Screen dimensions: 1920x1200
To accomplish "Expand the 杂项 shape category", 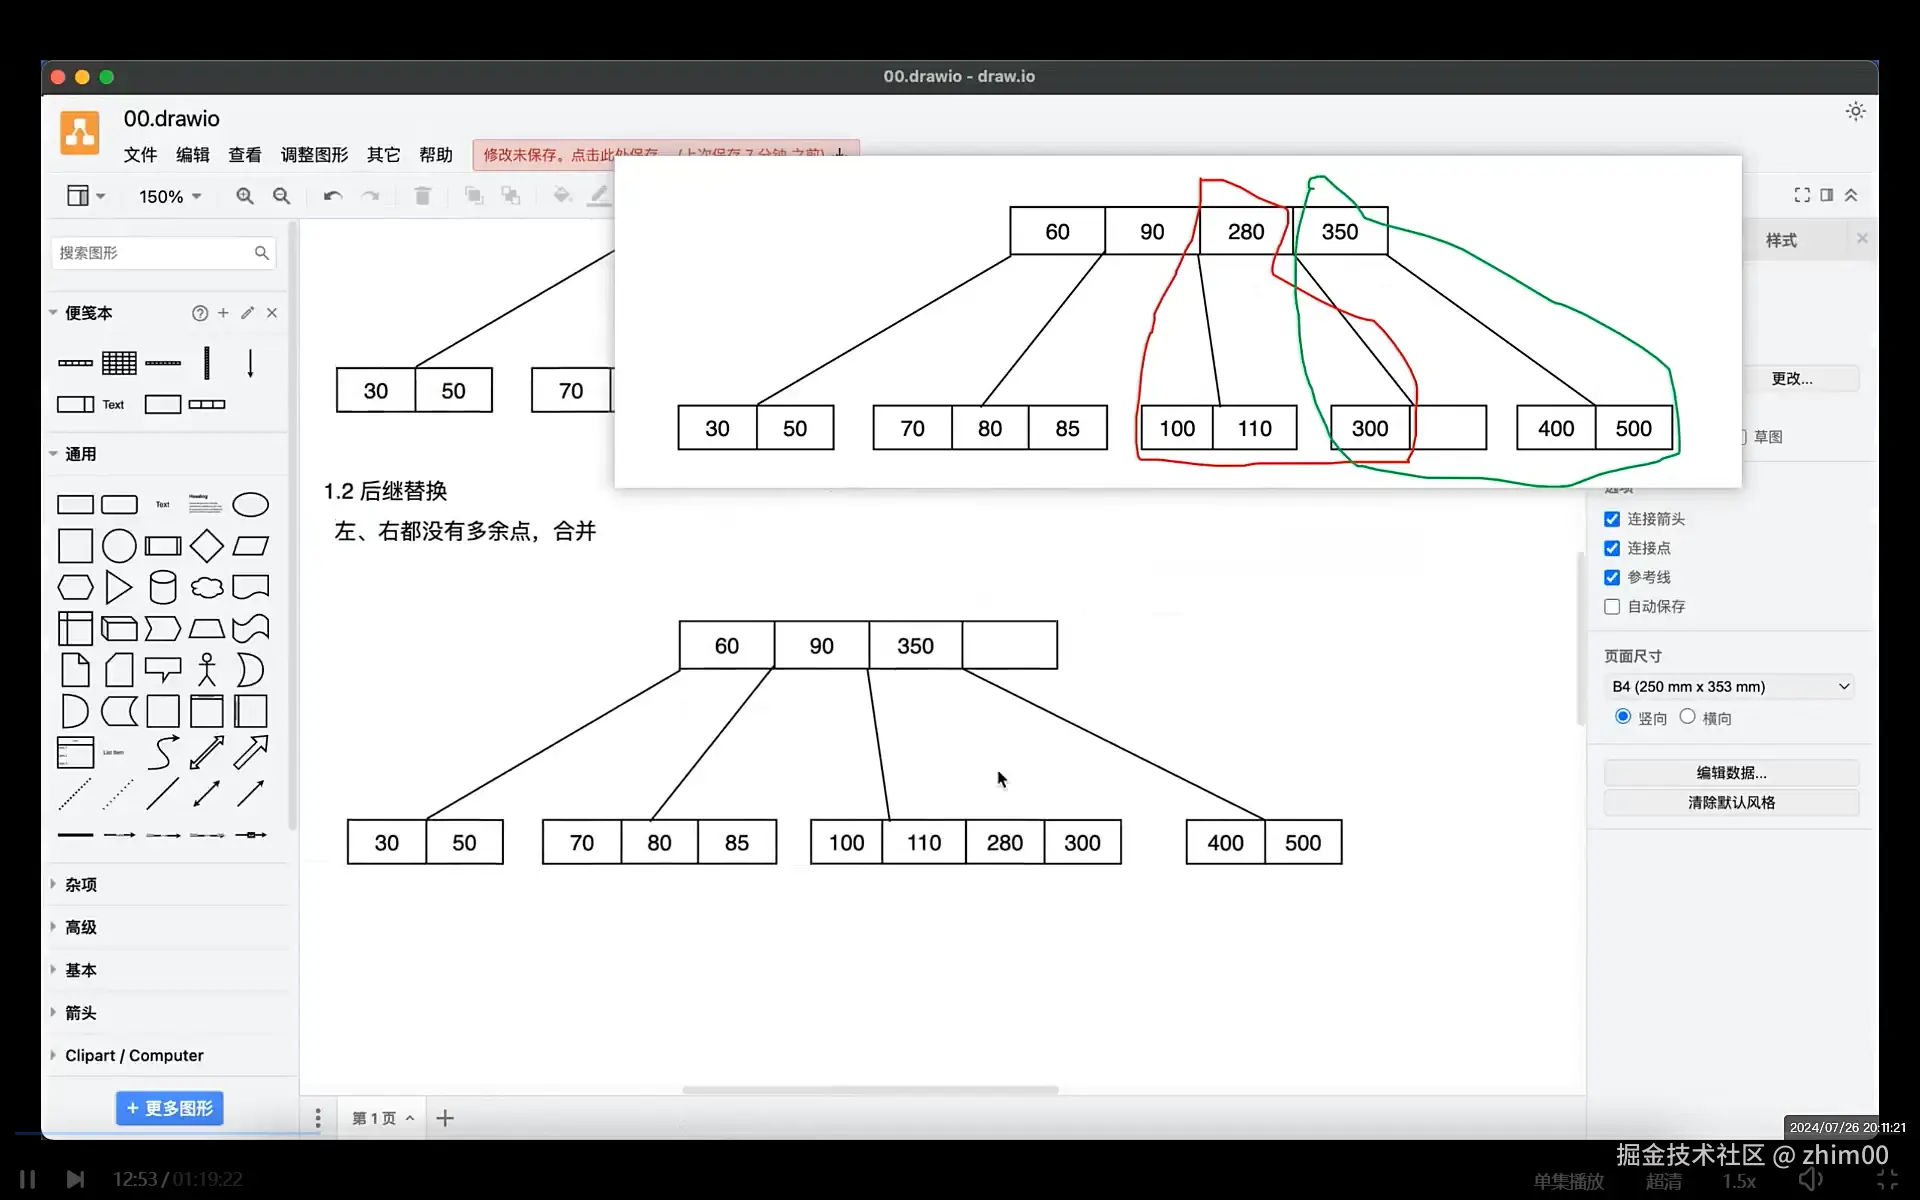I will coord(80,885).
